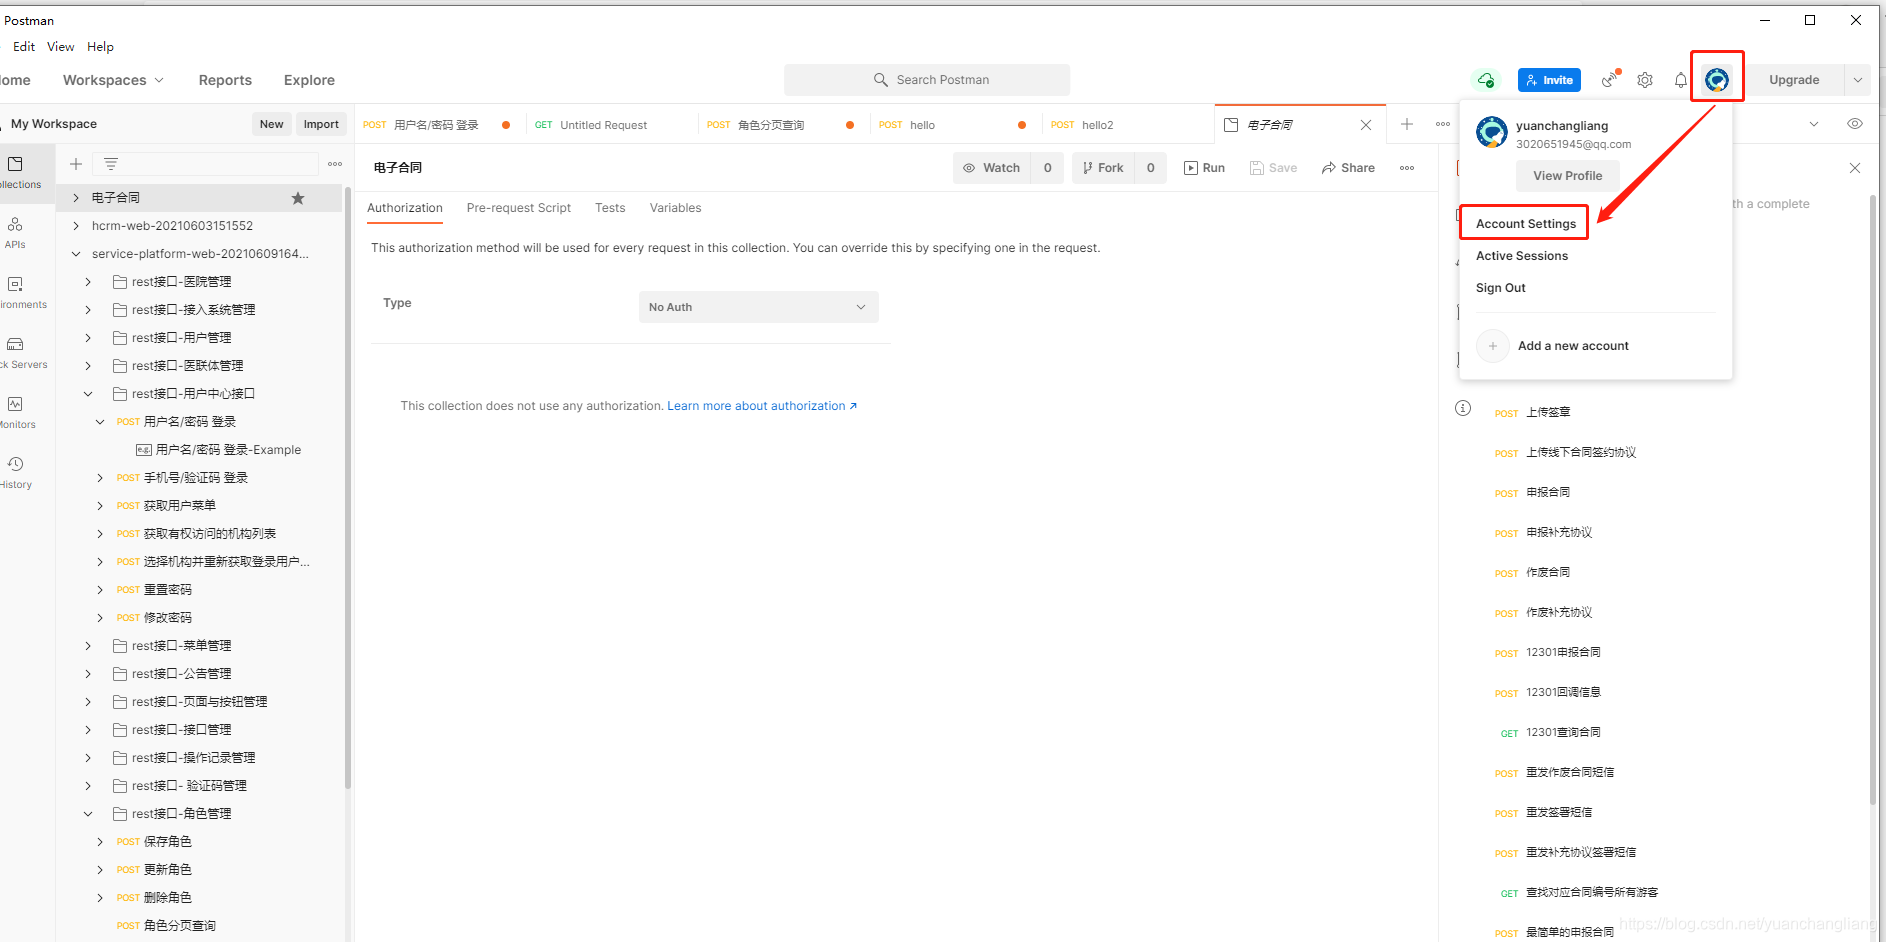
Task: Open the Reports navigation link
Action: tap(225, 80)
